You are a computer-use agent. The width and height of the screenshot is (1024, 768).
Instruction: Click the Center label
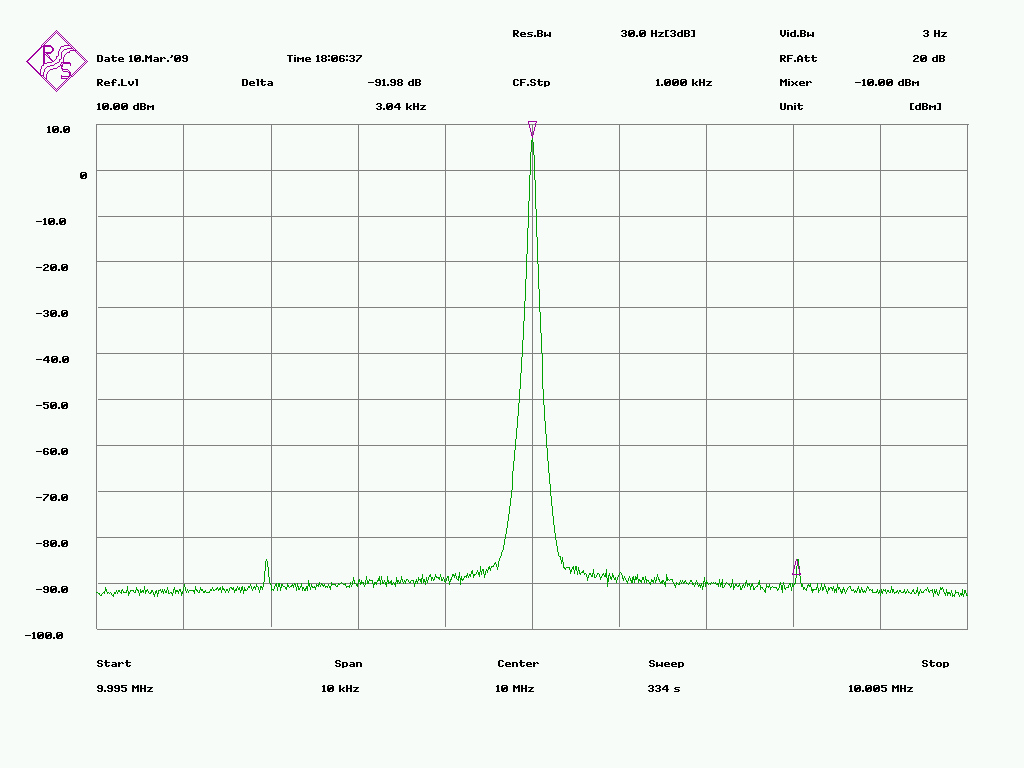pos(518,664)
